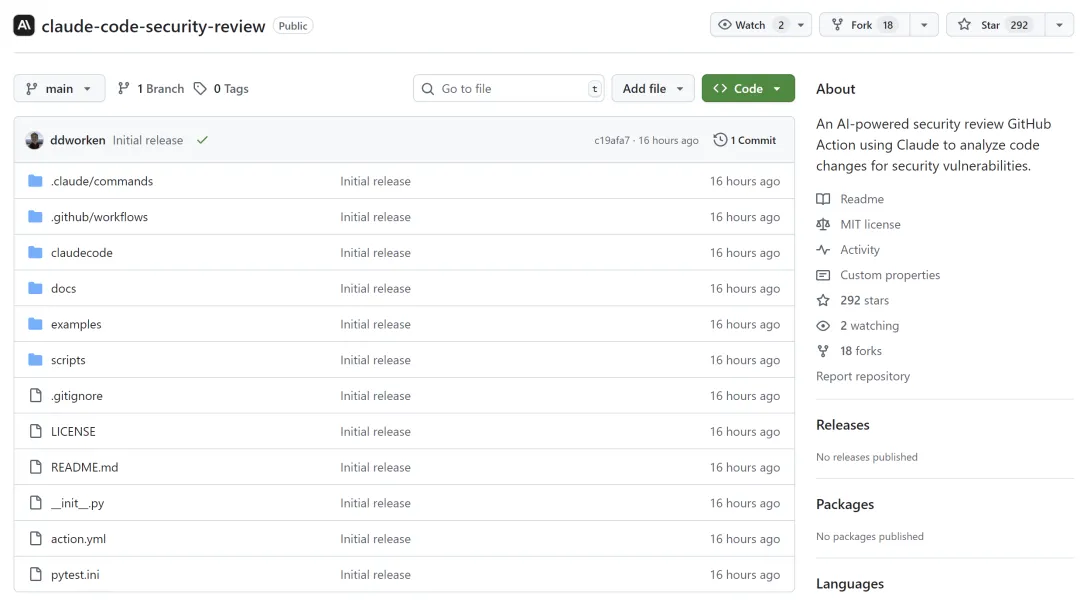The height and width of the screenshot is (602, 1080).
Task: Open the .claude/commands folder name
Action: (x=102, y=181)
